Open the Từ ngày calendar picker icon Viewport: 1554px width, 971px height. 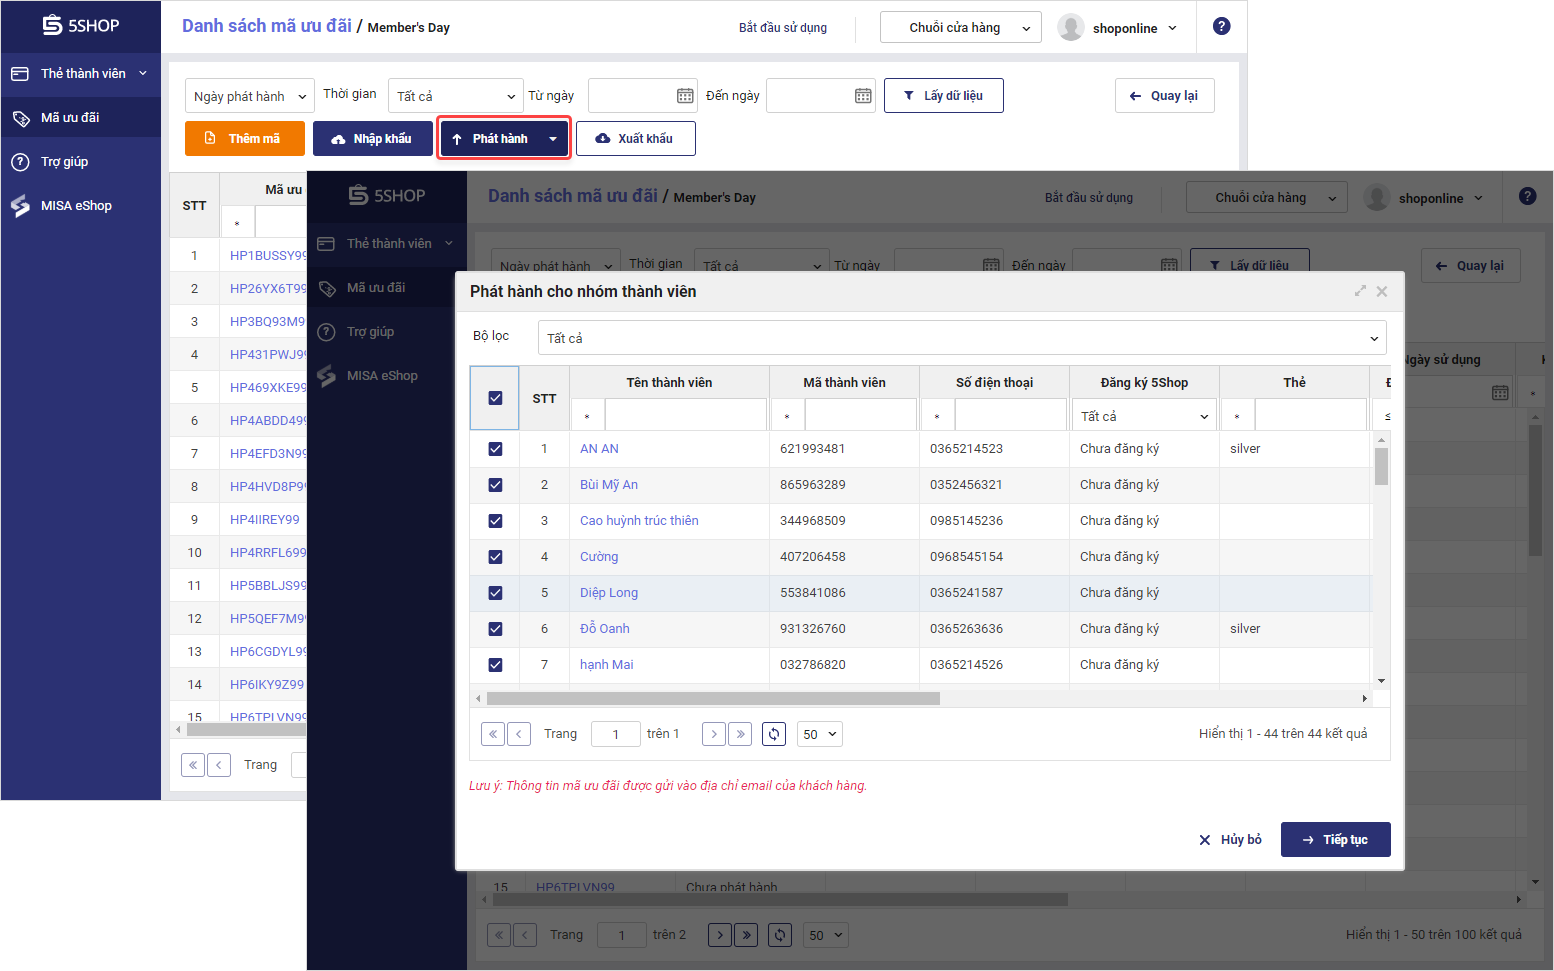click(x=685, y=96)
